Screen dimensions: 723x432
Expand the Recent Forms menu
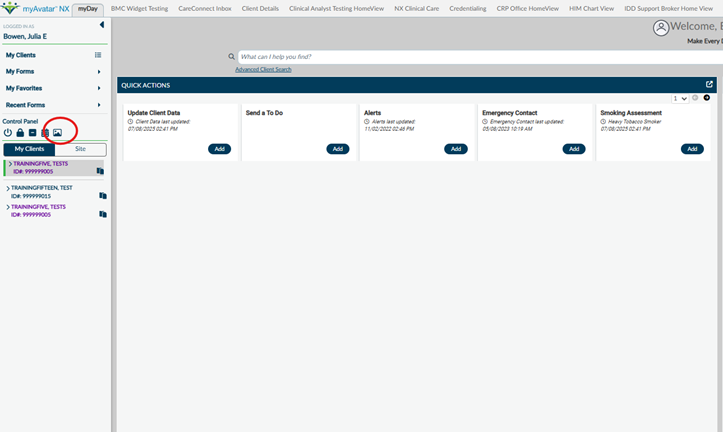[98, 105]
